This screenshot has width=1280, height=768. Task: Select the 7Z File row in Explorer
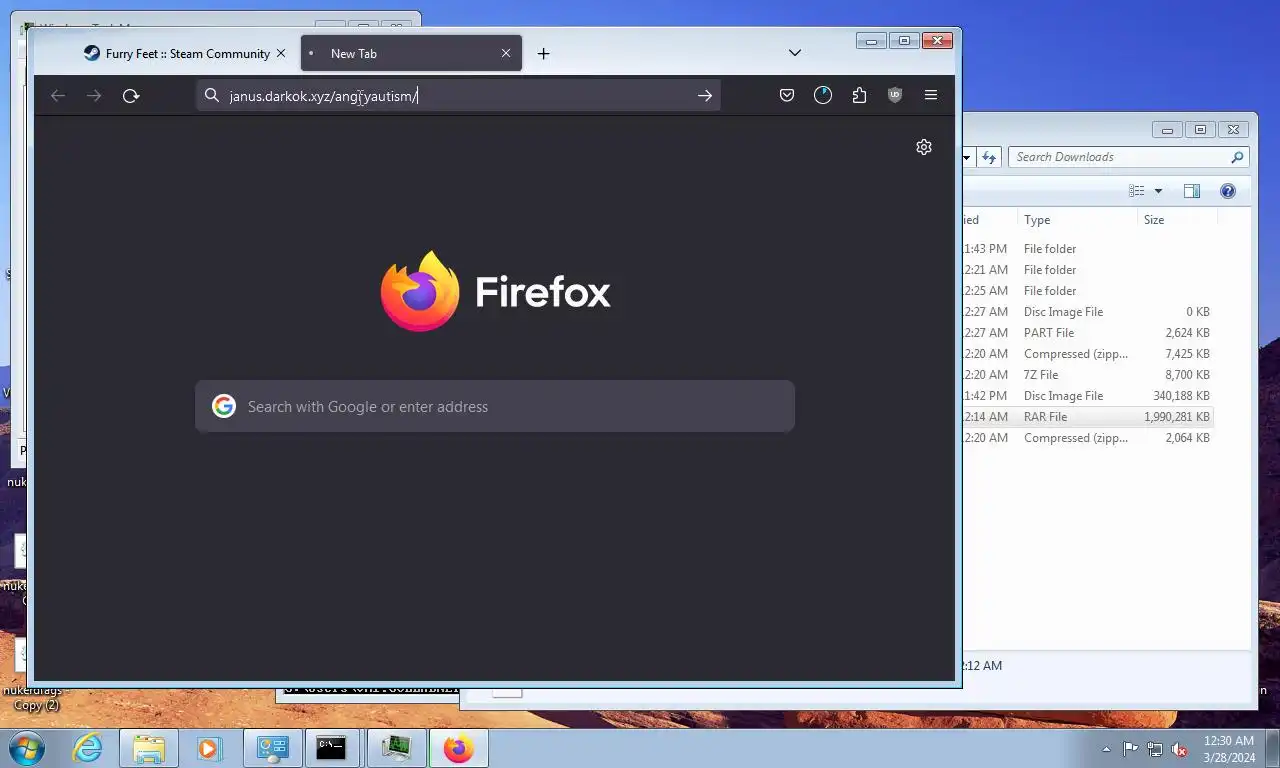tap(1088, 375)
